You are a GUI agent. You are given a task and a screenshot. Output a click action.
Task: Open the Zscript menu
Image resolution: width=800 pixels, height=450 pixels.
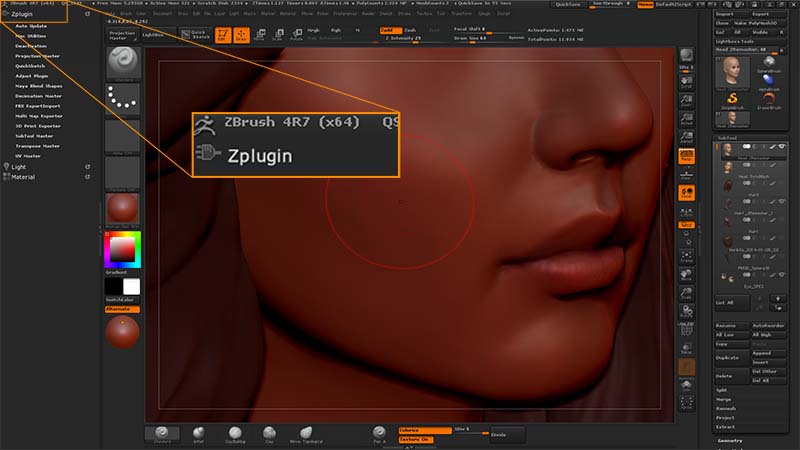pyautogui.click(x=504, y=14)
